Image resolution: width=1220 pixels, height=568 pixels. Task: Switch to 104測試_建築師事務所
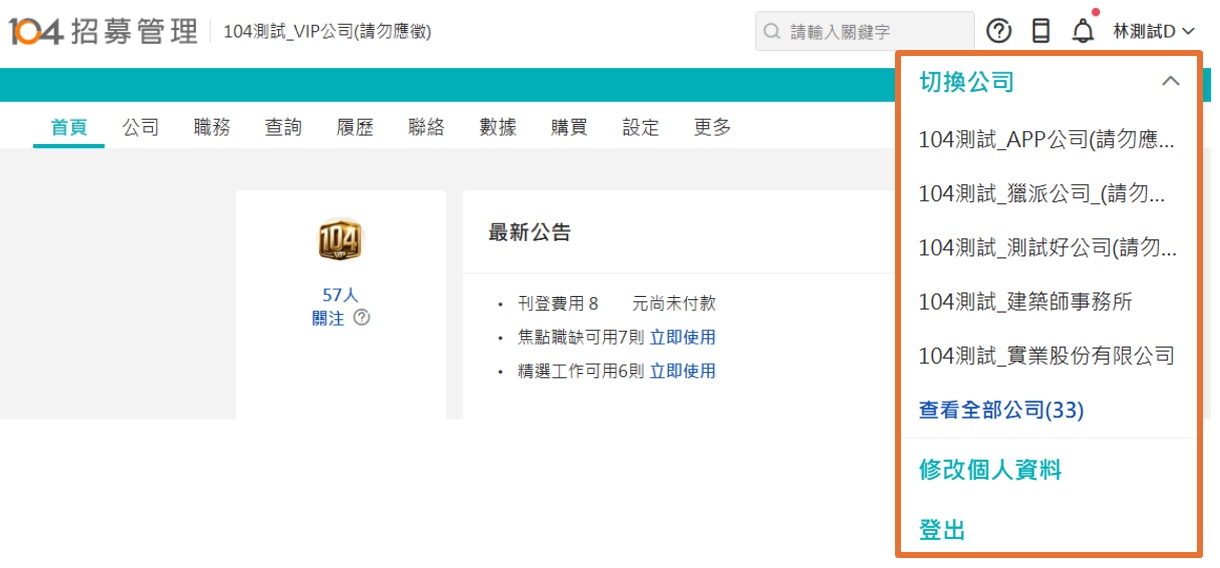point(1025,301)
